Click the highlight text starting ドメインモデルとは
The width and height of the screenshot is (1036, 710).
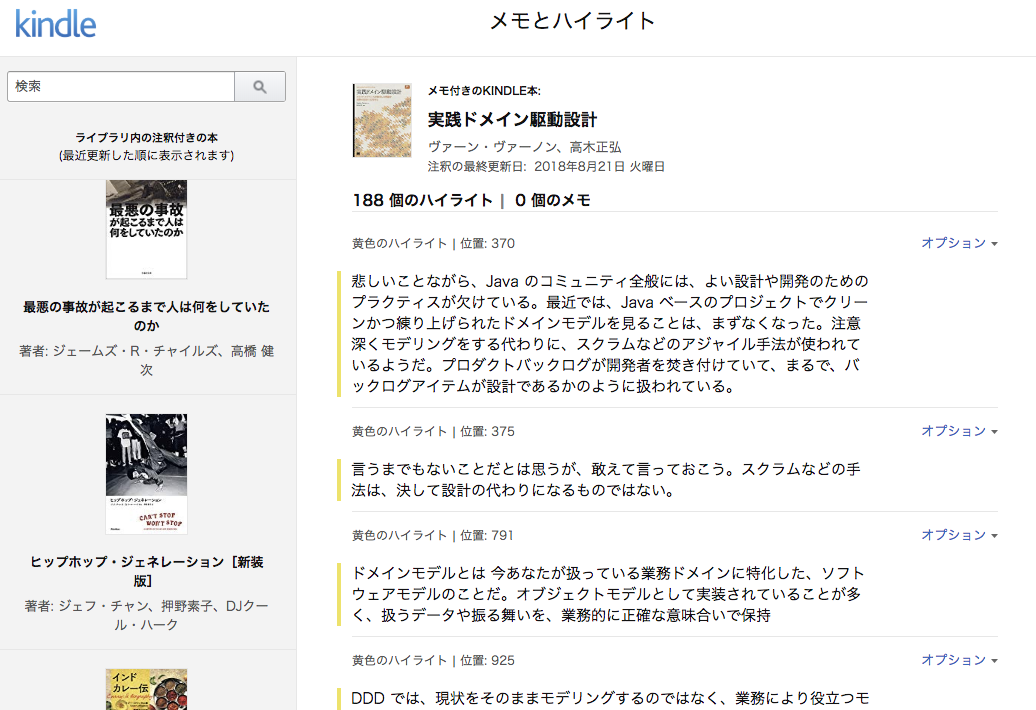pos(608,594)
